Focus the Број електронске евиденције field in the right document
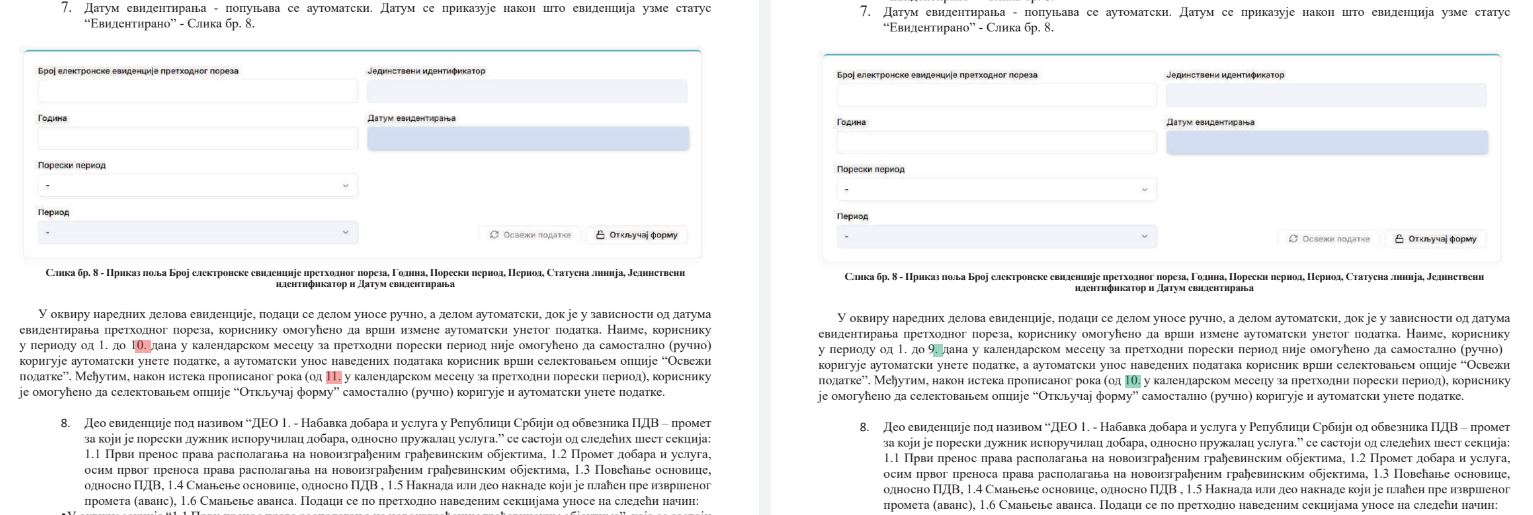 (996, 95)
